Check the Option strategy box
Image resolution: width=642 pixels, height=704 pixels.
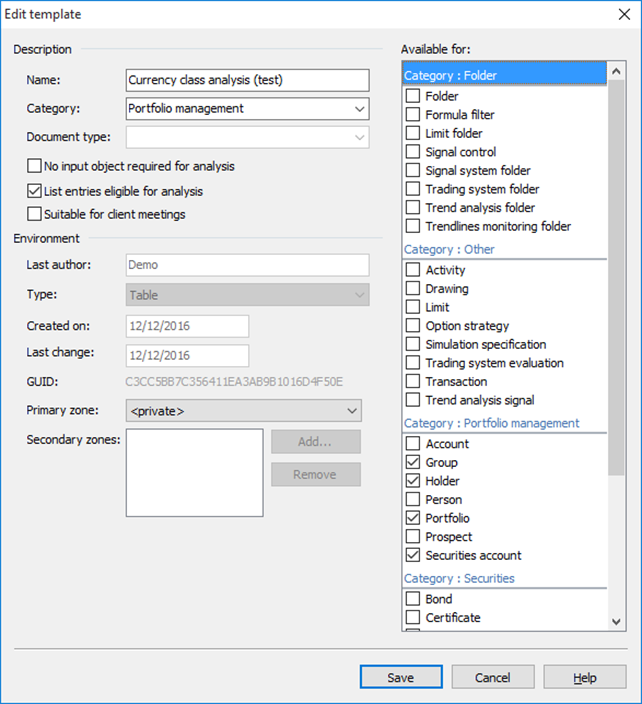(413, 326)
